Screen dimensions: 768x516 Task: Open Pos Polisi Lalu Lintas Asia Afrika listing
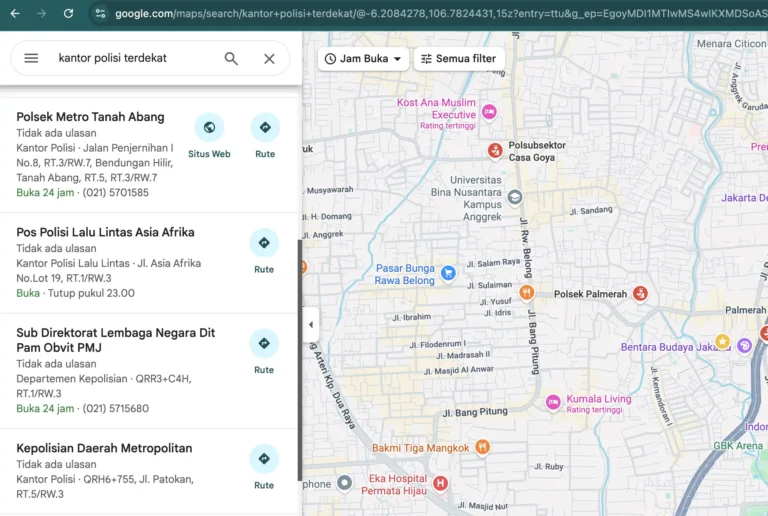pos(105,232)
